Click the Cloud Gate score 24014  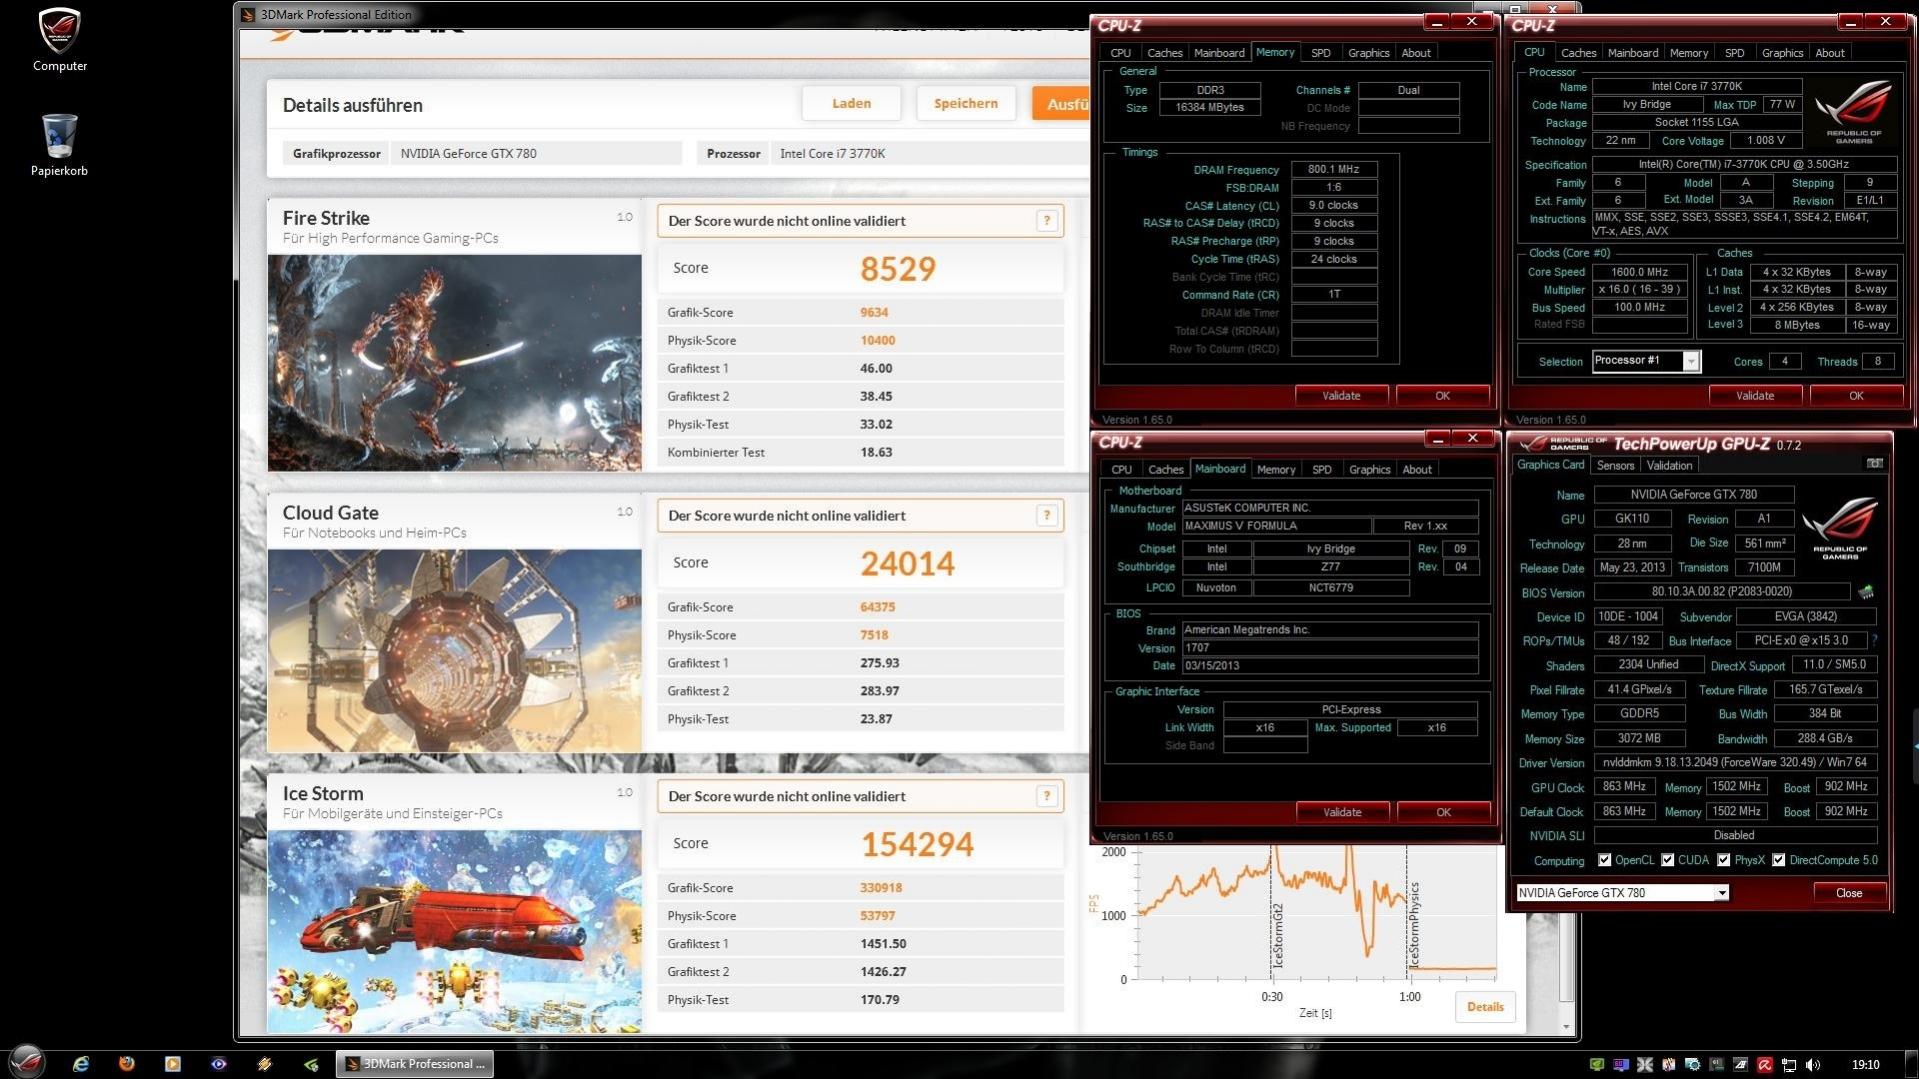[908, 563]
